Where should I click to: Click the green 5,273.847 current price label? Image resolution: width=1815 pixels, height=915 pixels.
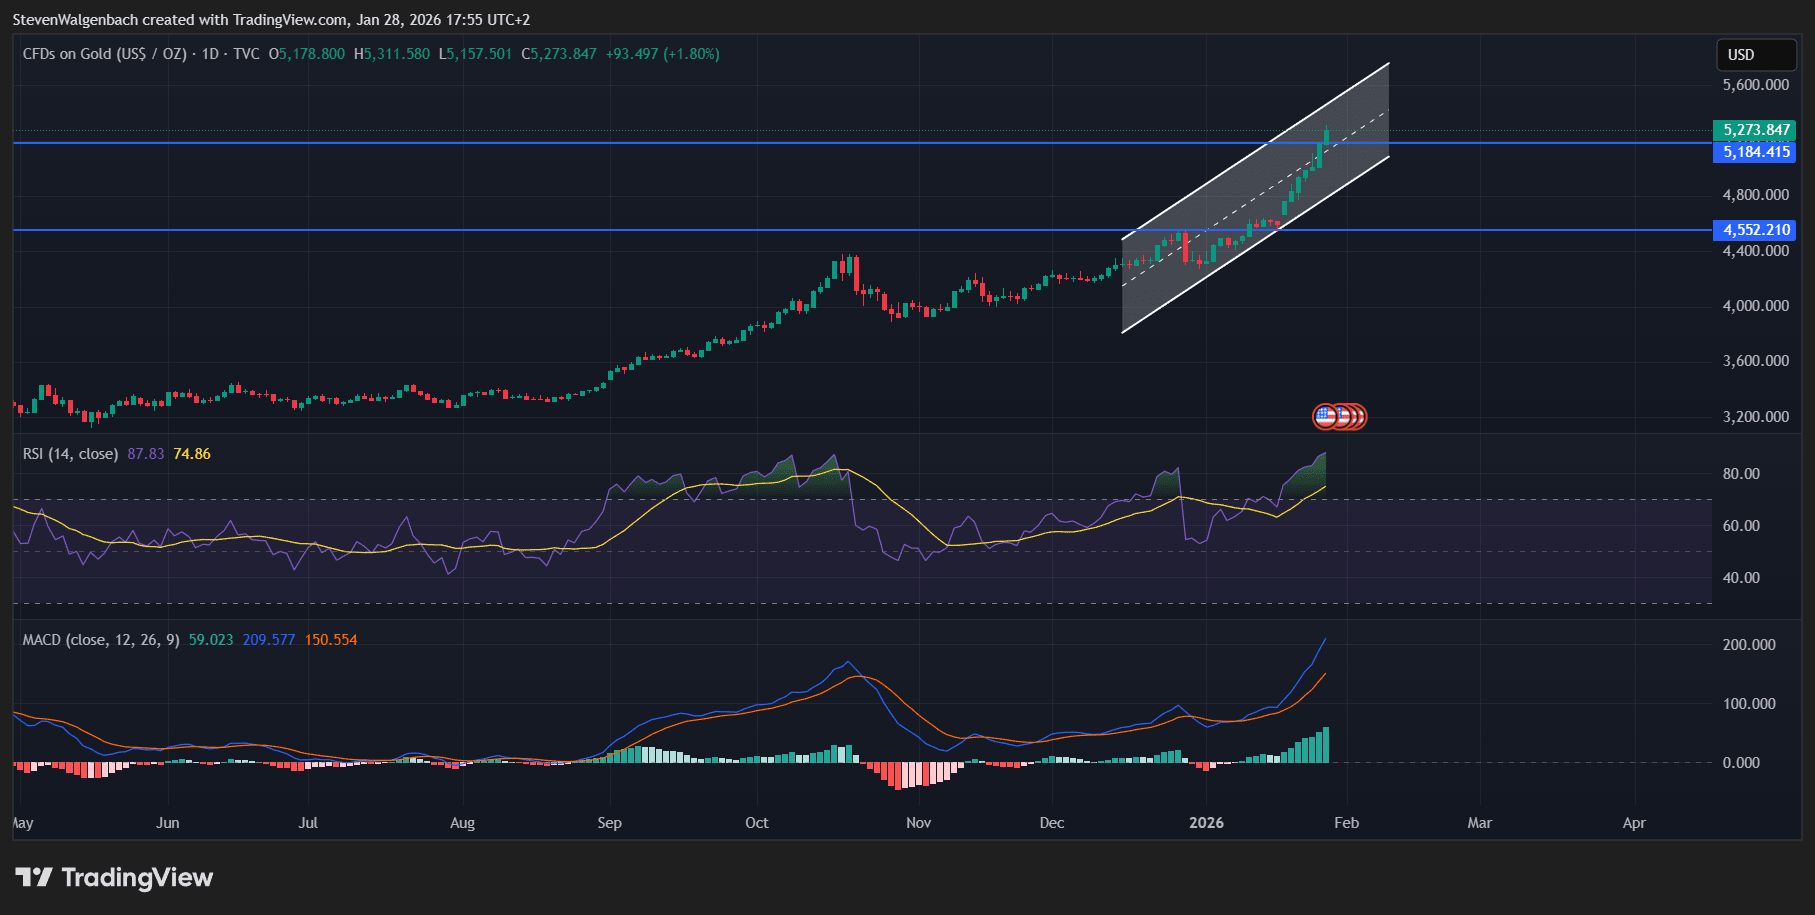1754,130
